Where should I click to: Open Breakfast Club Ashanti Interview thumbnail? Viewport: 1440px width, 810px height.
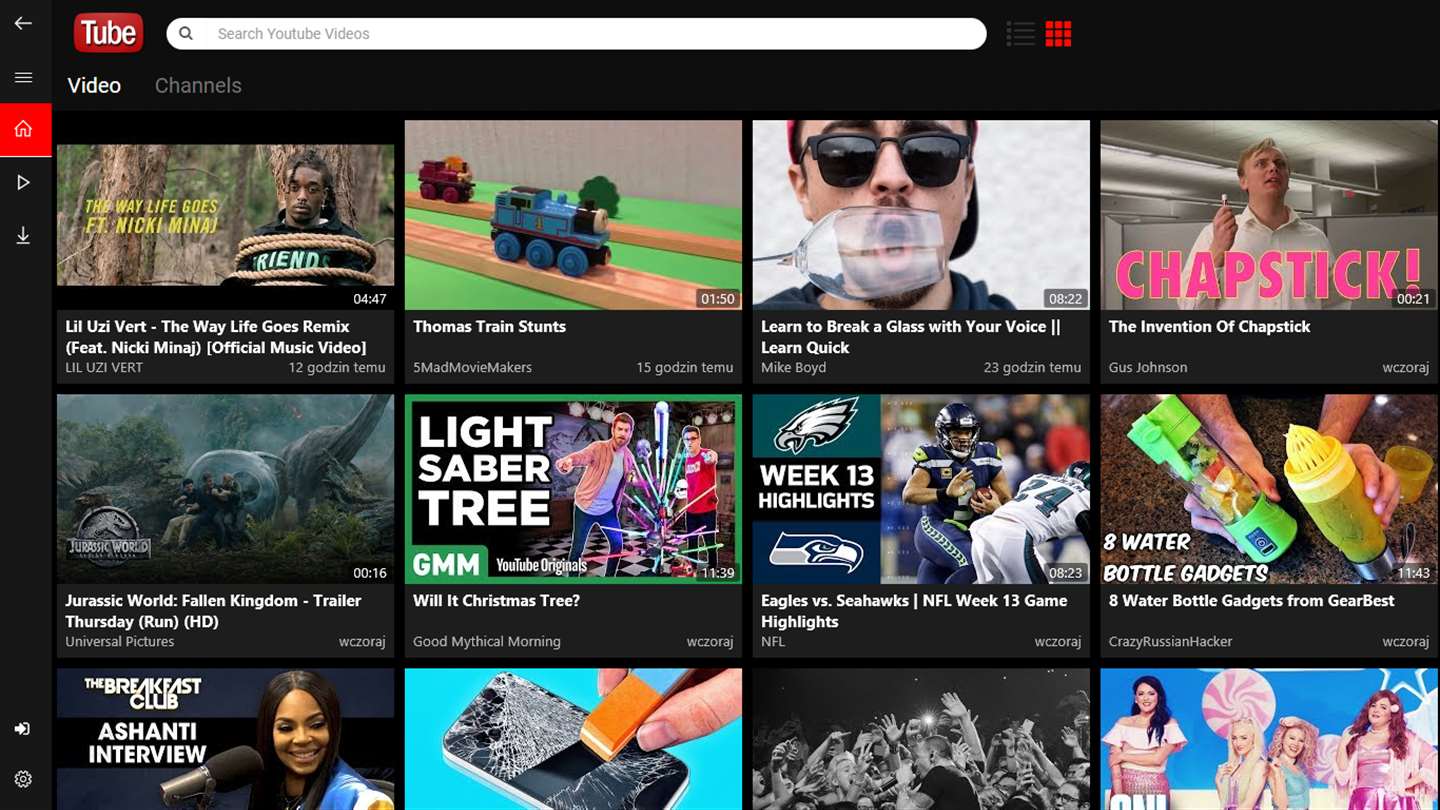pyautogui.click(x=225, y=739)
